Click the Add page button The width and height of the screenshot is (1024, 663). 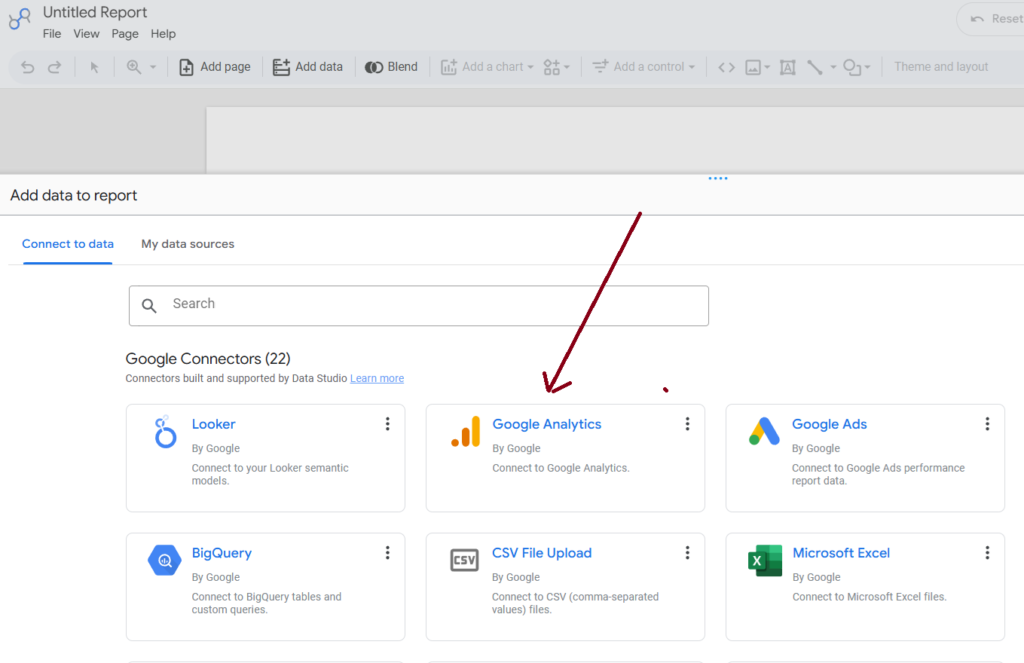[x=214, y=67]
